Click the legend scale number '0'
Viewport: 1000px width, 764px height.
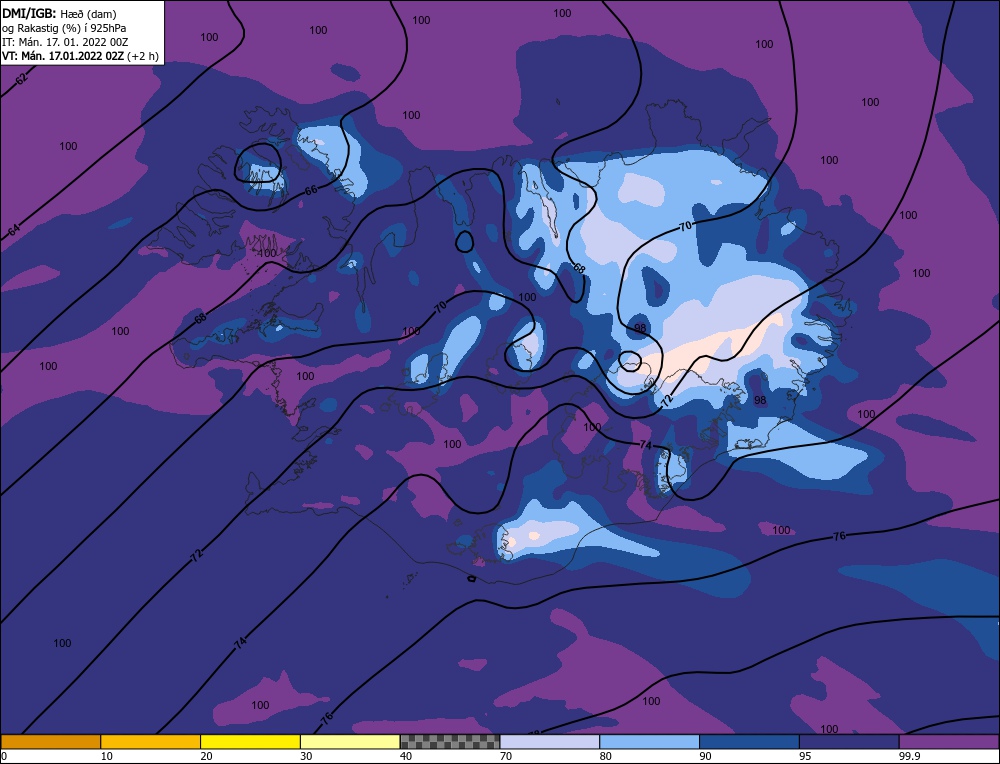[4, 756]
